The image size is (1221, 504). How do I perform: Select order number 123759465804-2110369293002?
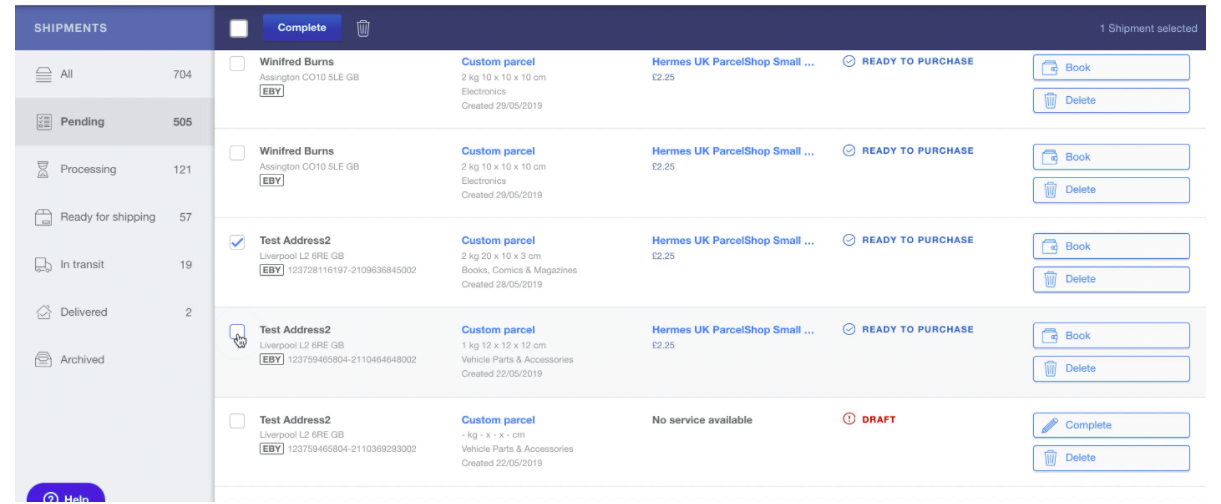pos(353,448)
